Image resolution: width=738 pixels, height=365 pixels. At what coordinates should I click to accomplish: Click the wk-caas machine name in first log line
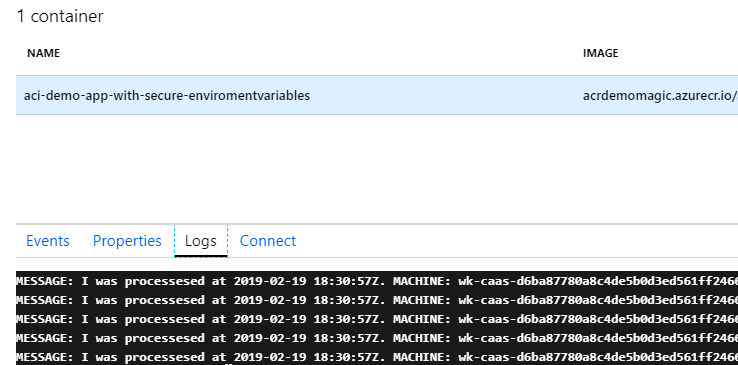click(x=598, y=281)
